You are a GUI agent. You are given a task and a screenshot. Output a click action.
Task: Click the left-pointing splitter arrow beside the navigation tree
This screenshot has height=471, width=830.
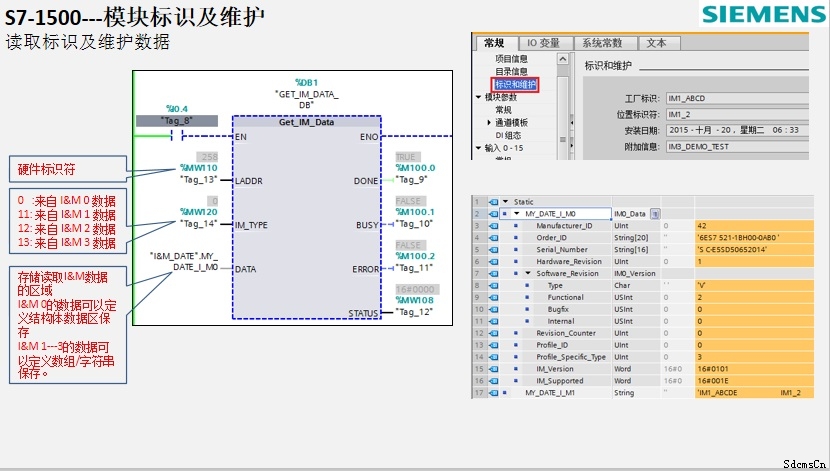pyautogui.click(x=572, y=122)
